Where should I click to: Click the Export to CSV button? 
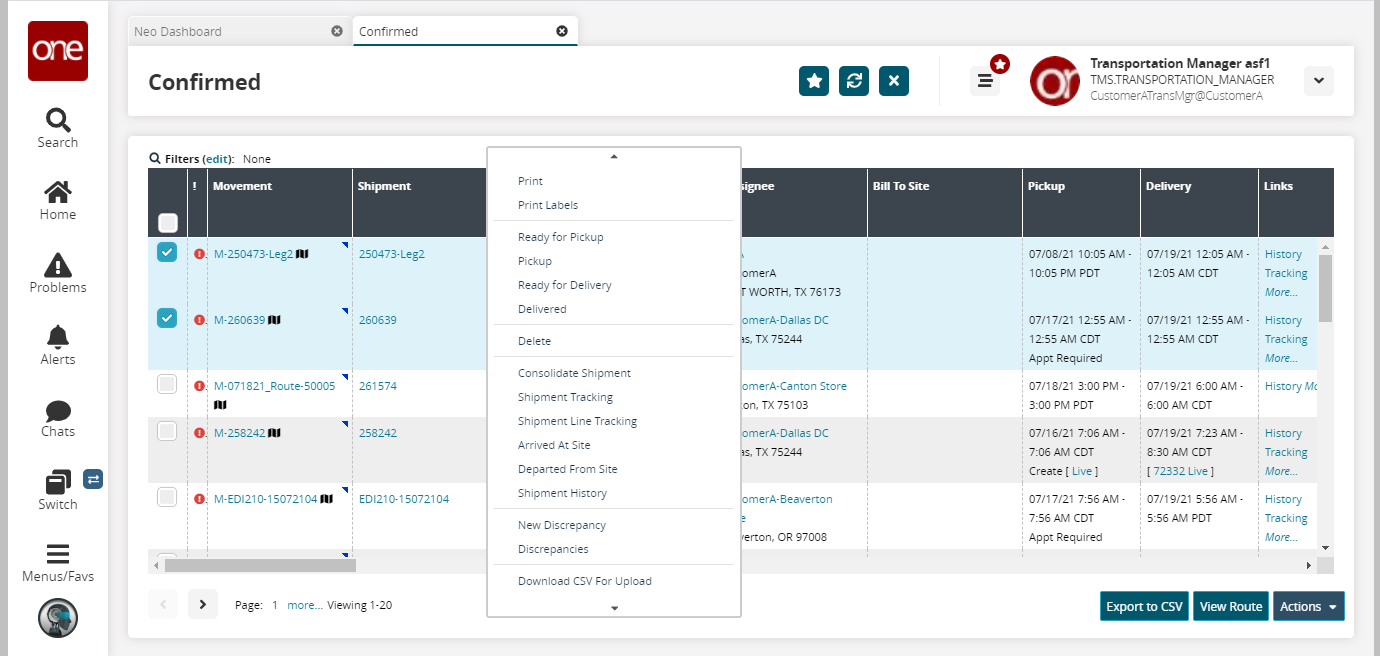(x=1144, y=606)
